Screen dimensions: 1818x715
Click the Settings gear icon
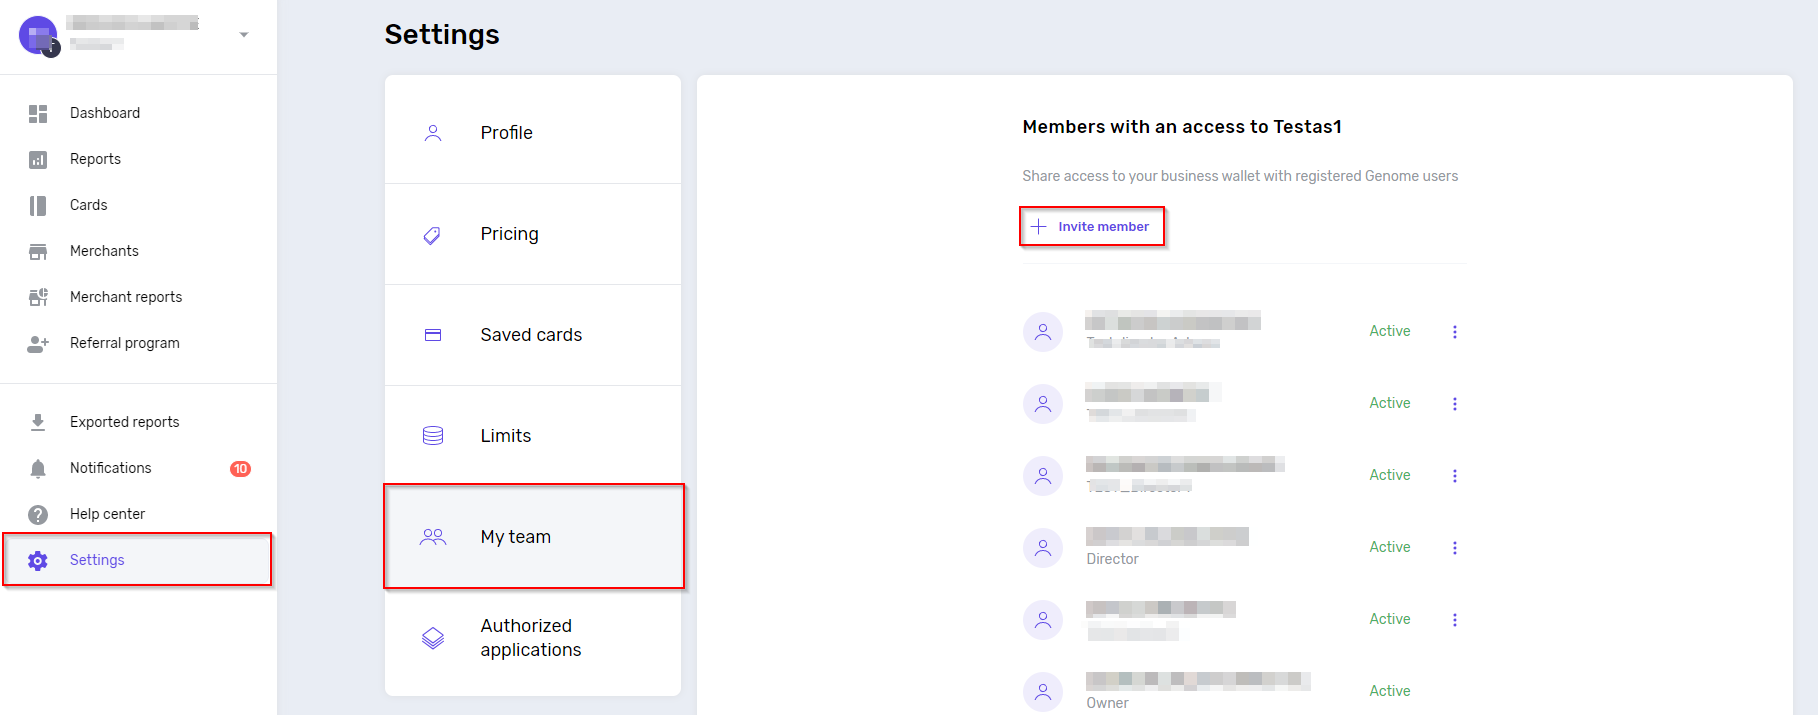[38, 561]
